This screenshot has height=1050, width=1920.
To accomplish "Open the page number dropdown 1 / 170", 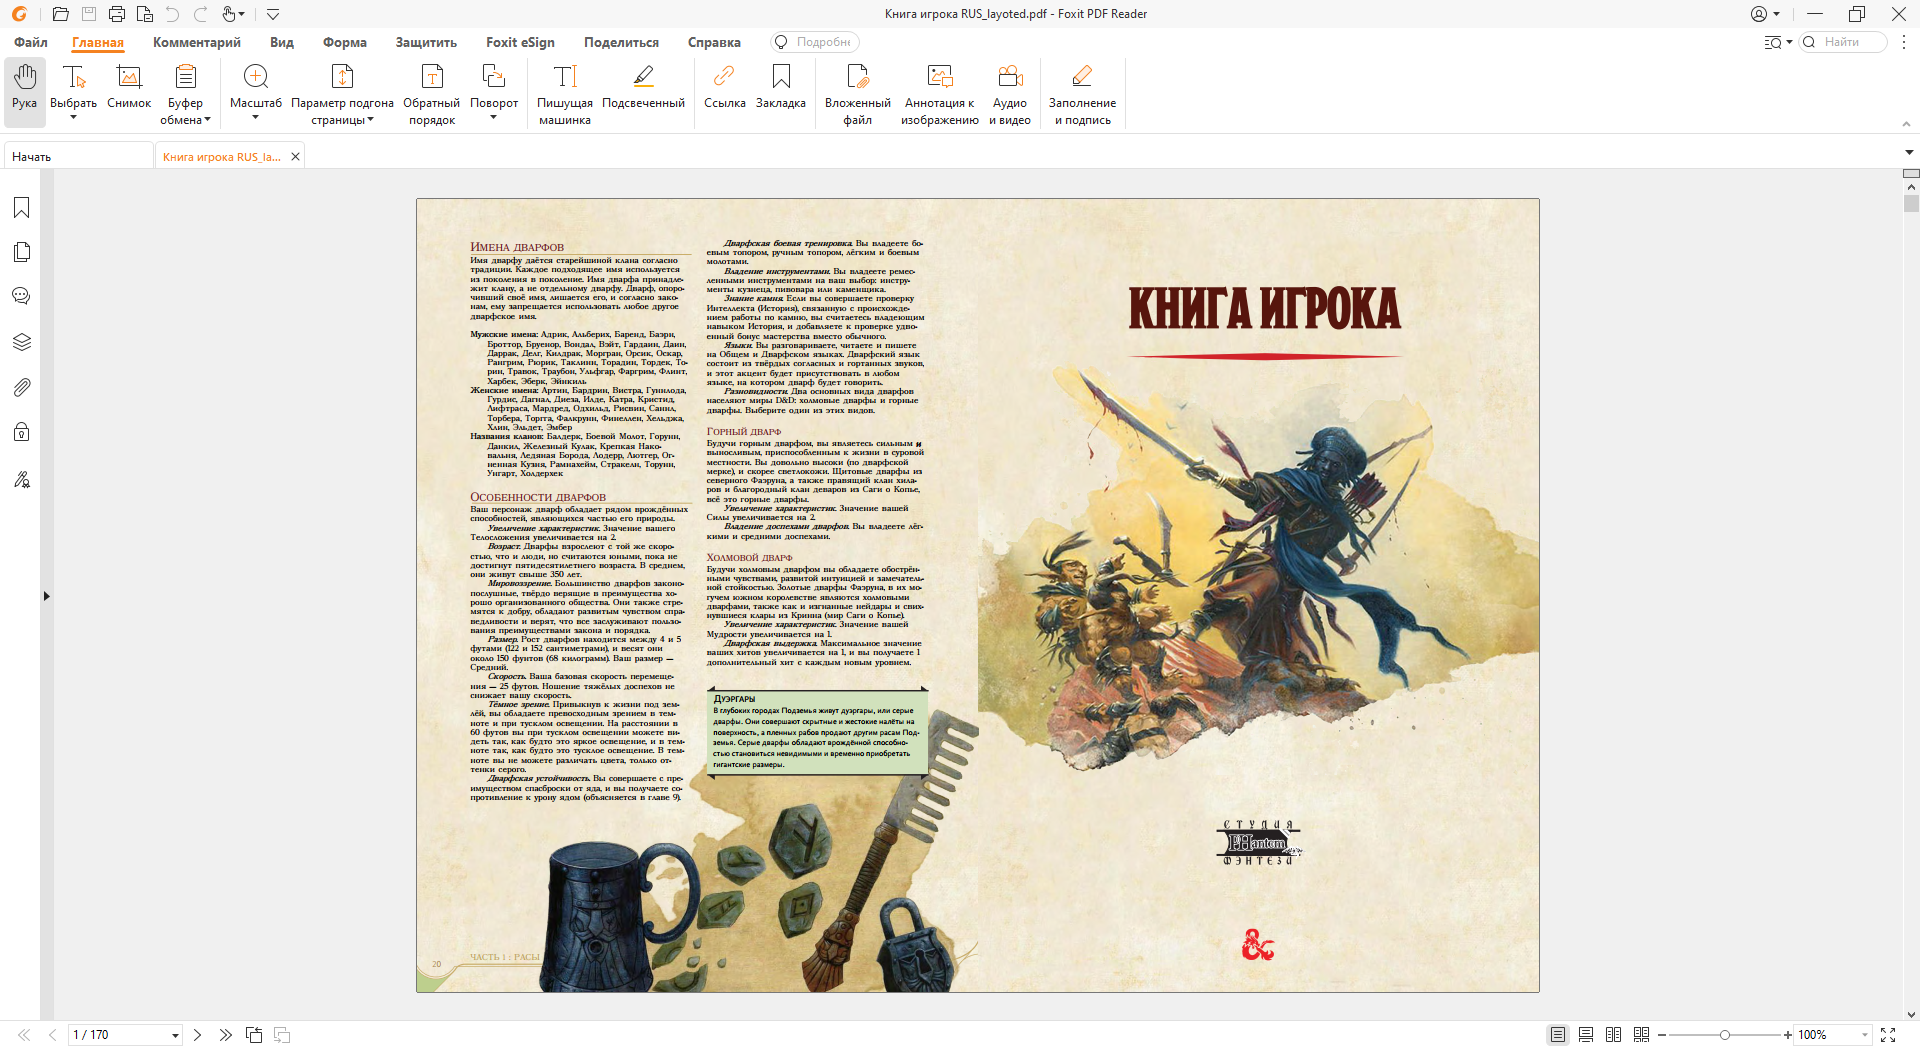I will click(175, 1035).
